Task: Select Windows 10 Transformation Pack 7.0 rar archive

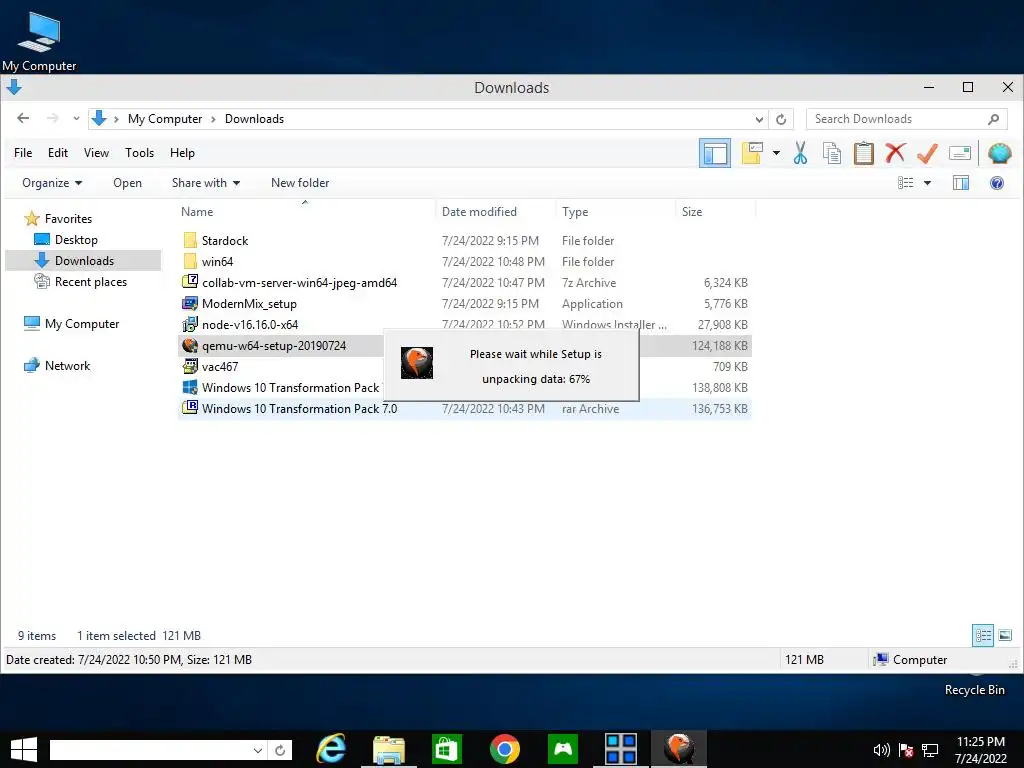Action: [299, 409]
